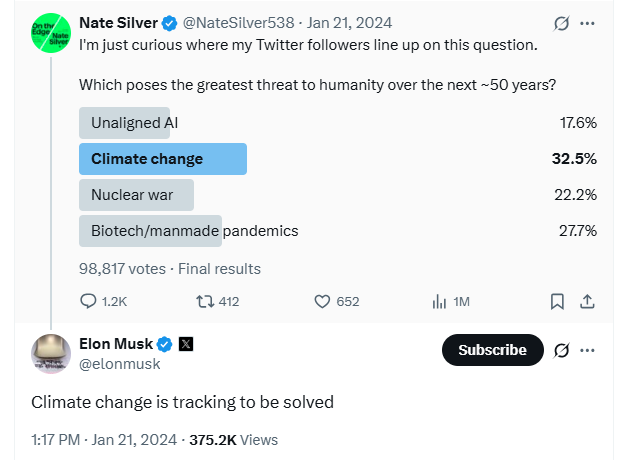Subscribe to Elon Musk

(x=492, y=350)
